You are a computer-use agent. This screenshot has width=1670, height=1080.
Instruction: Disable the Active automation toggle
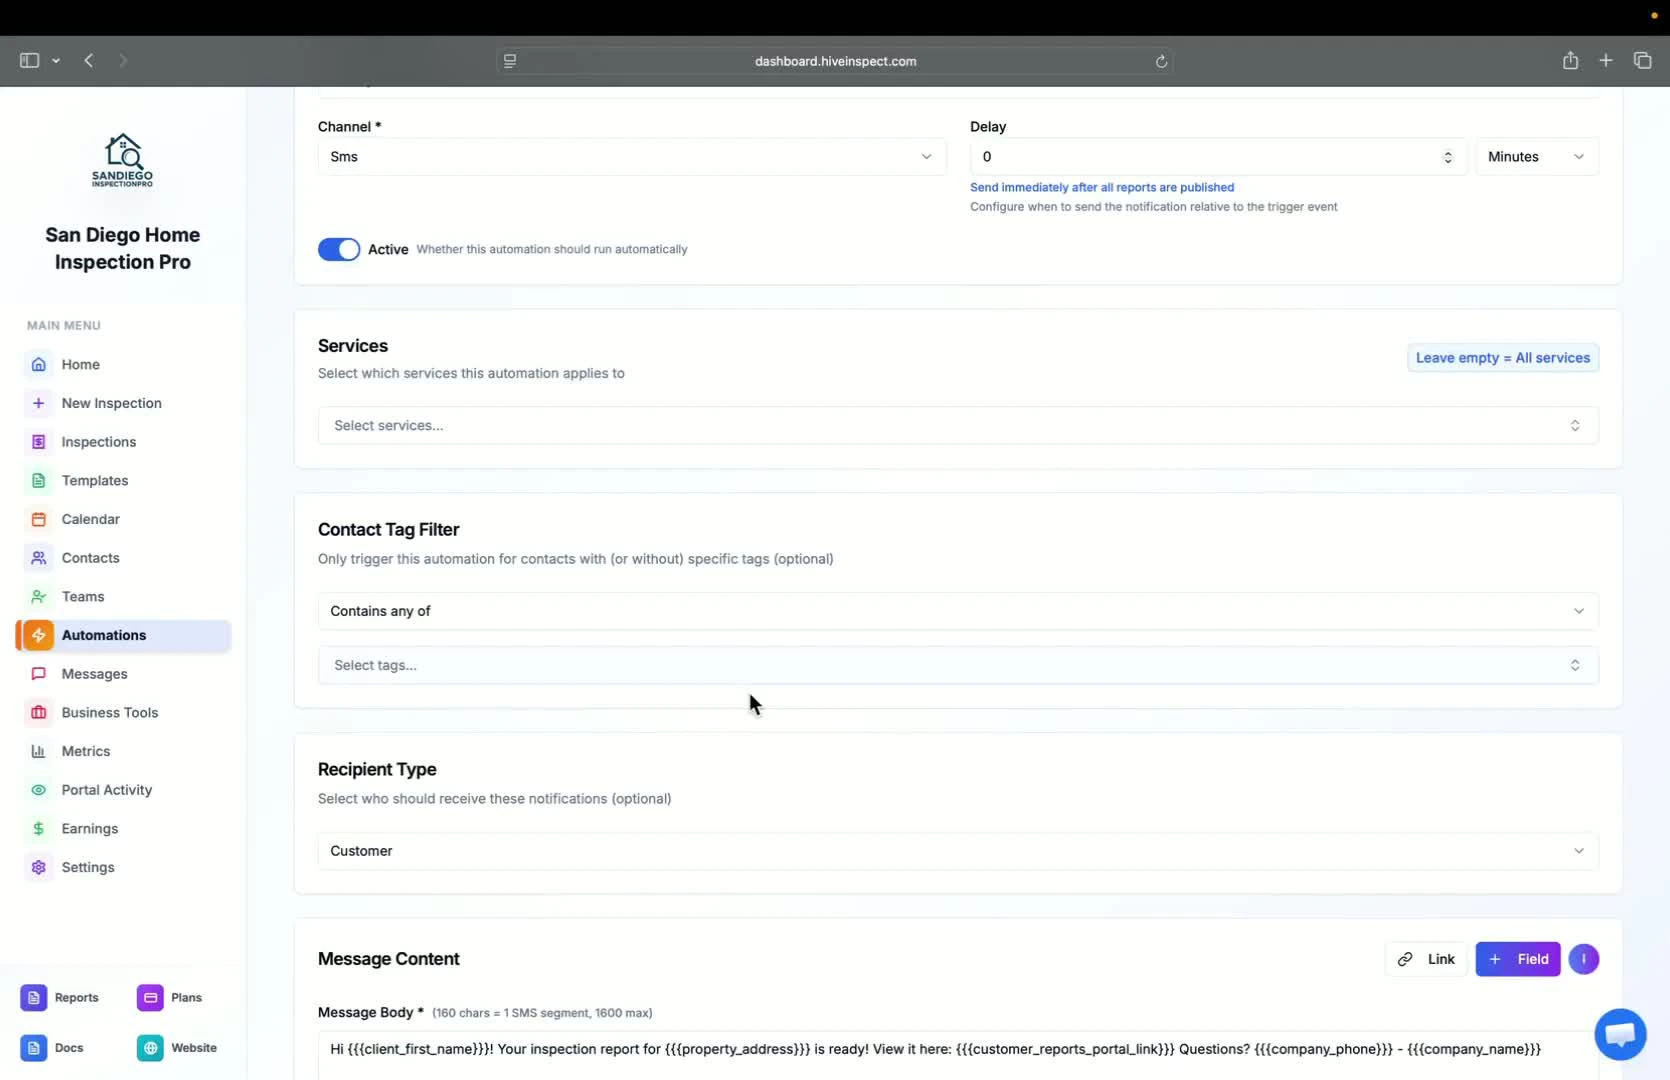(338, 249)
